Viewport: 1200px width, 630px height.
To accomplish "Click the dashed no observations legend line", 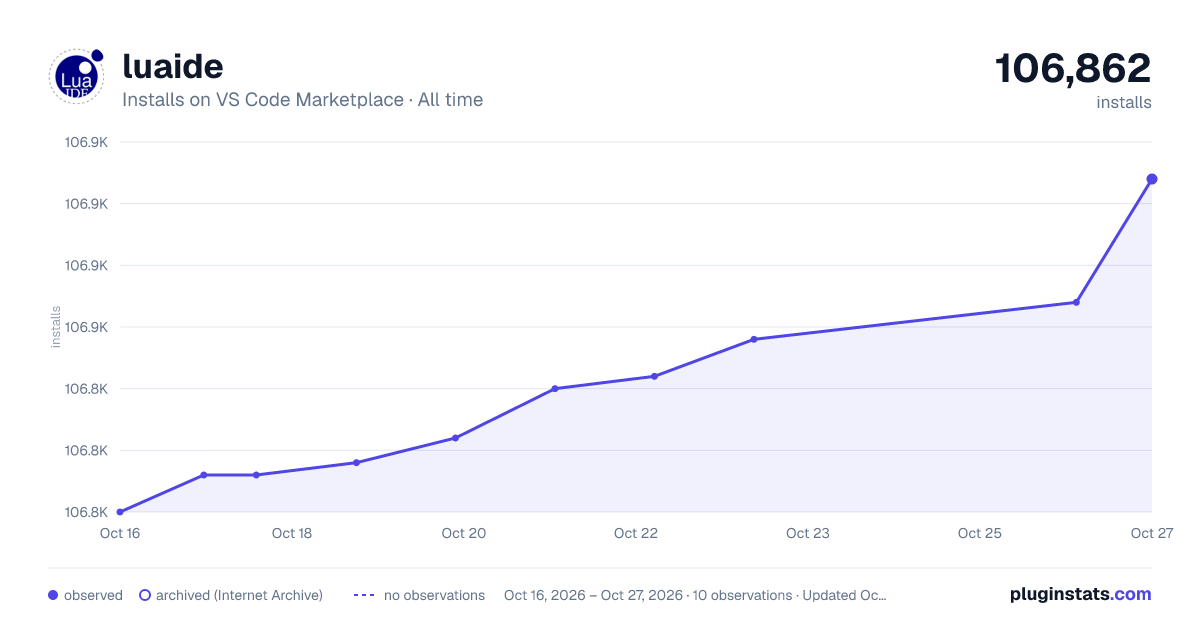I will (364, 595).
